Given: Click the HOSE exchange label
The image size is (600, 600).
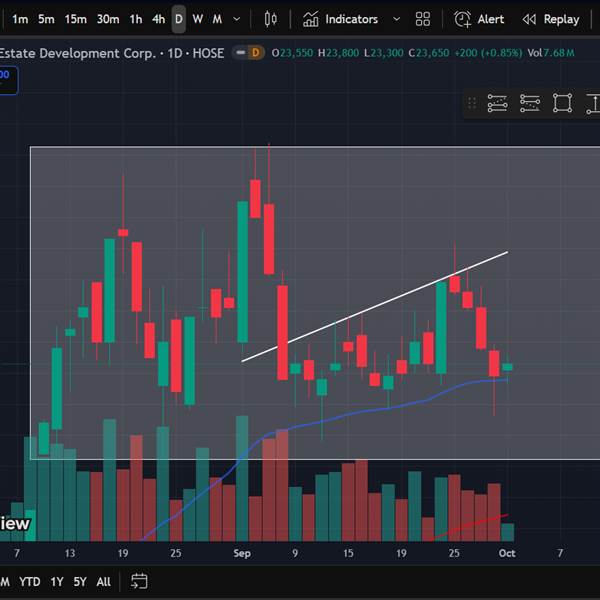Looking at the screenshot, I should [208, 53].
